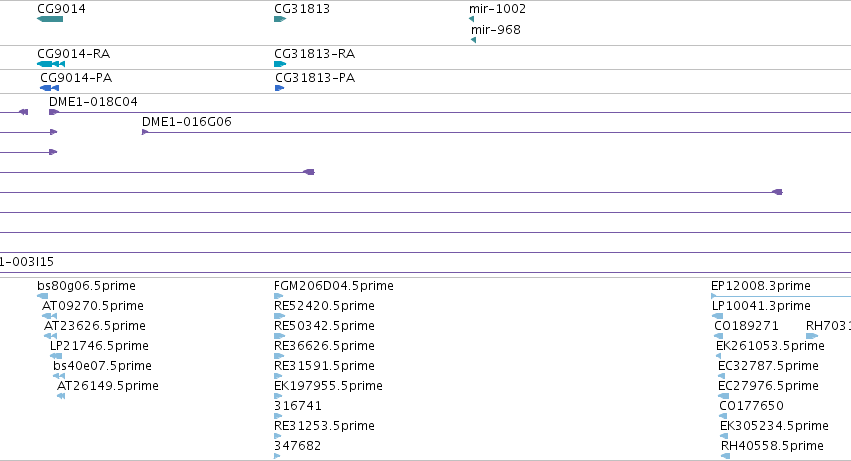Click the RH40558.5prime EST label
Viewport: 851px width, 461px height.
coord(772,446)
